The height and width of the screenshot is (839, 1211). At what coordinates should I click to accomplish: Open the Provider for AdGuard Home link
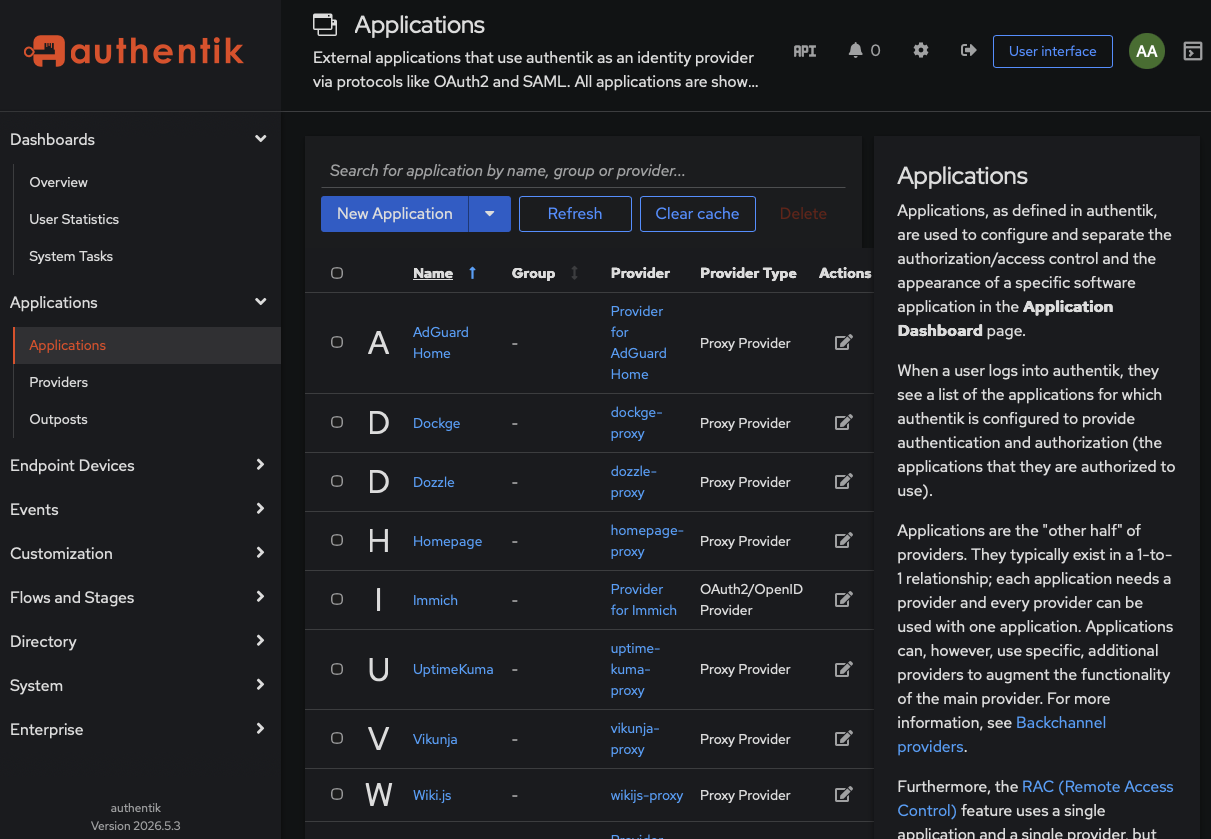coord(638,343)
